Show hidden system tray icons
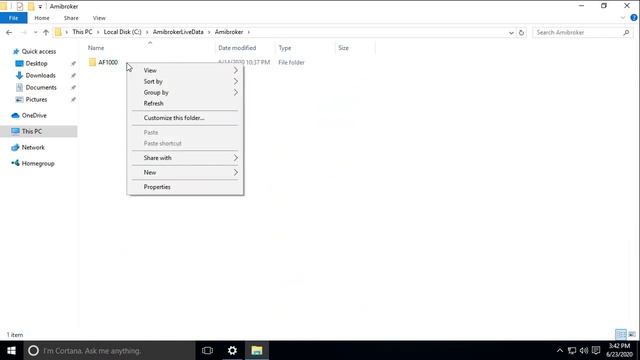 point(560,350)
